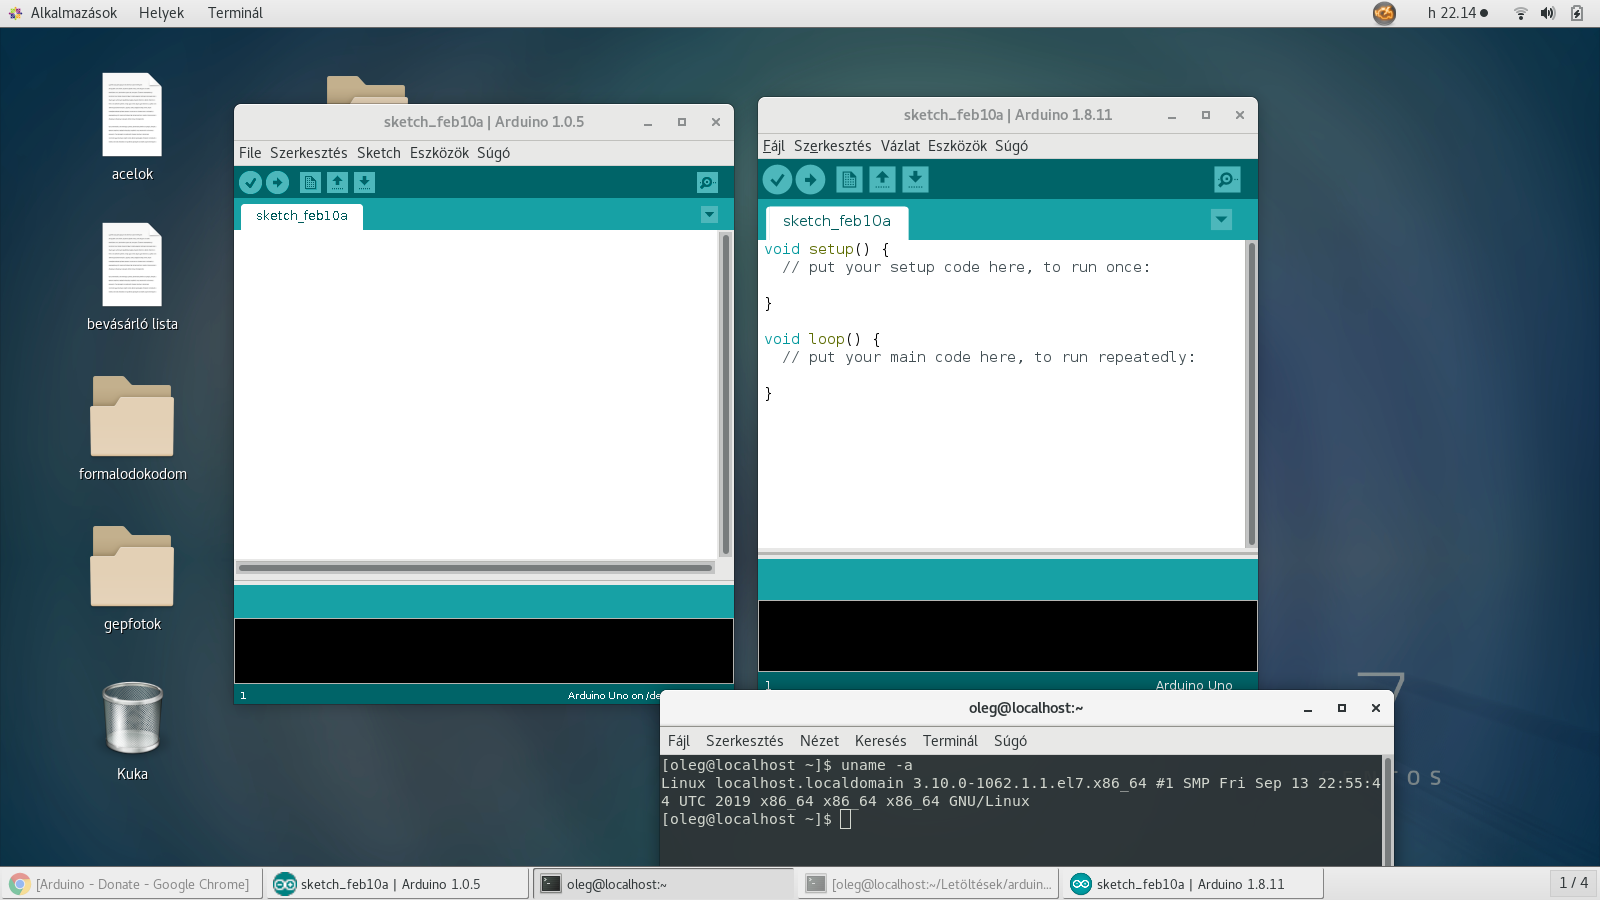Click vertical scrollbar in Arduino 1.0.5 editor

725,394
